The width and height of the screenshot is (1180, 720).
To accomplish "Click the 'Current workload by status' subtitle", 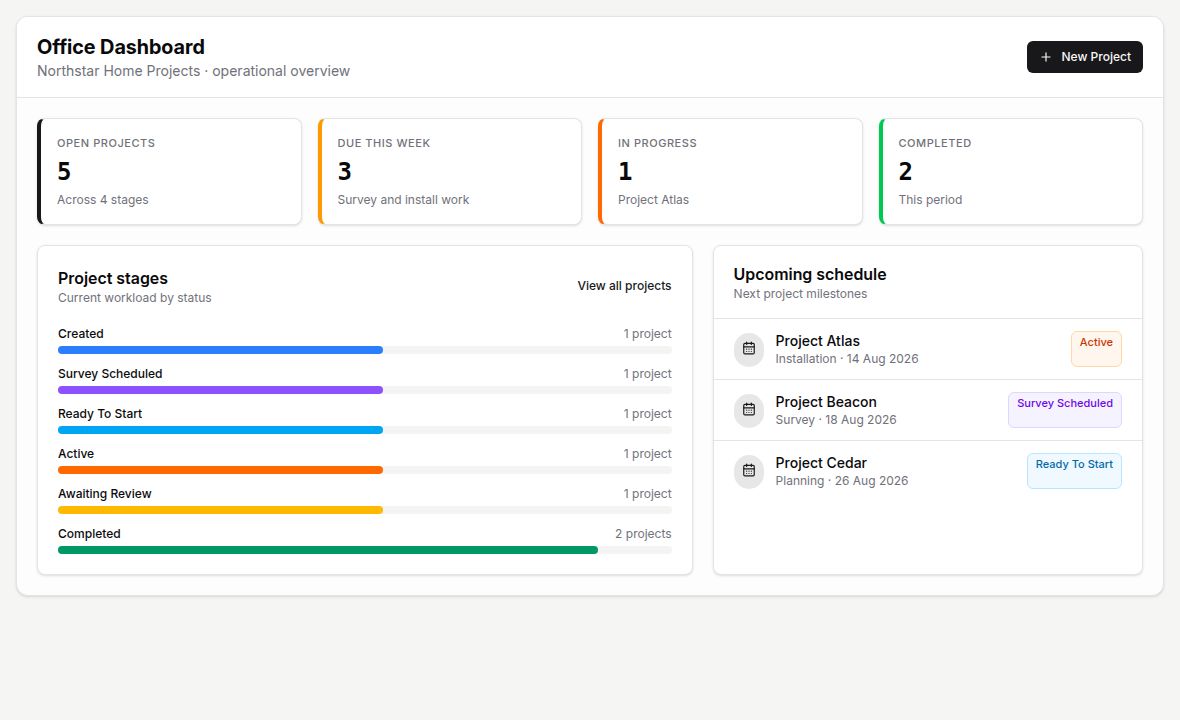I will click(x=135, y=298).
